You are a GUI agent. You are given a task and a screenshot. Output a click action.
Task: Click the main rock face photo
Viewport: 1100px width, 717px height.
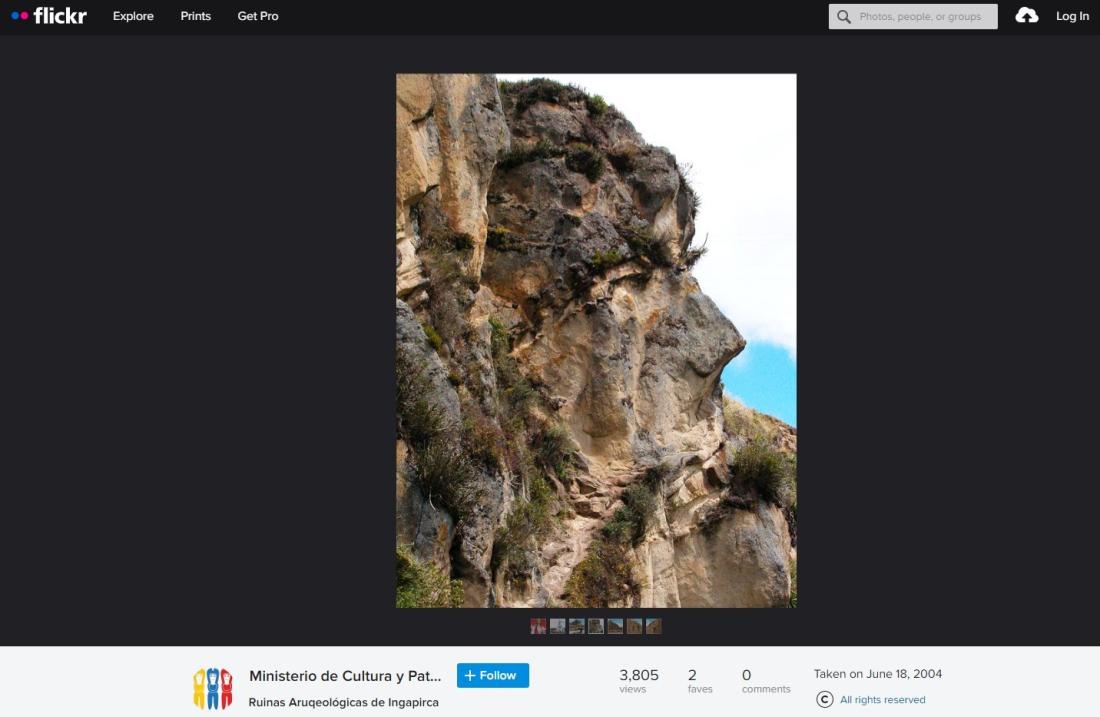click(x=596, y=340)
